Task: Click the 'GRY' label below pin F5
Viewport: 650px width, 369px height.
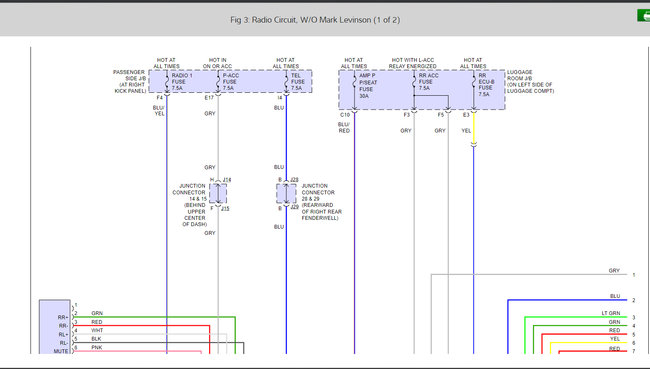Action: tap(440, 131)
